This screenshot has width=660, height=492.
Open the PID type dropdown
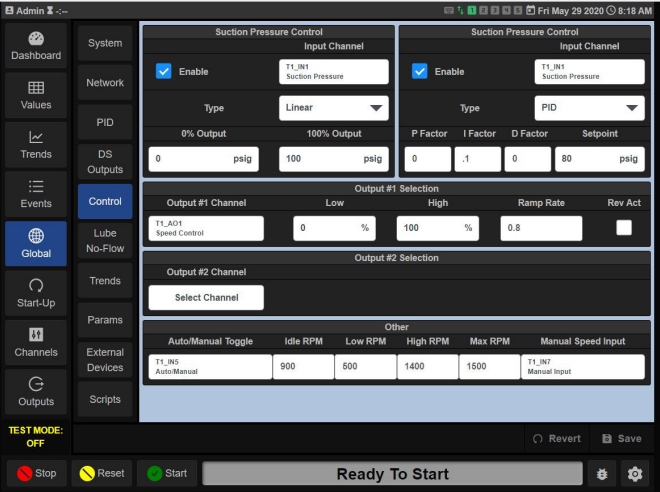pos(589,108)
